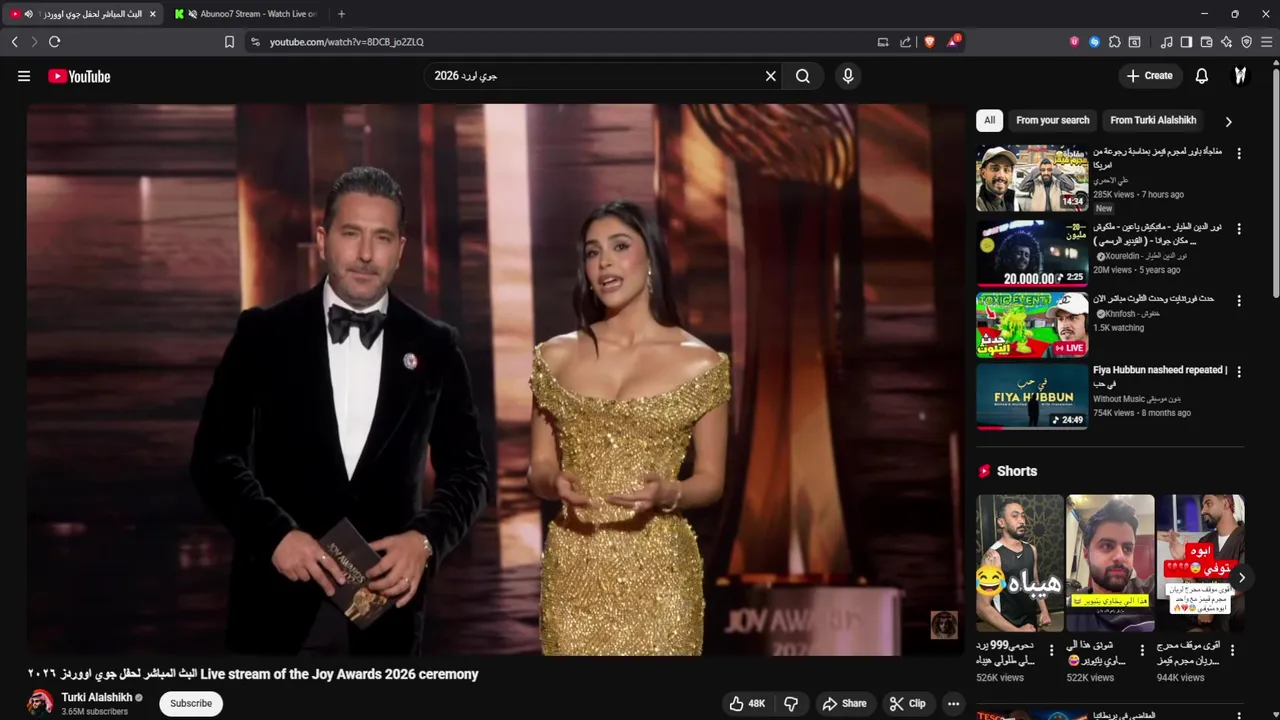This screenshot has height=720, width=1280.
Task: Like the video with 48K likes
Action: (747, 704)
